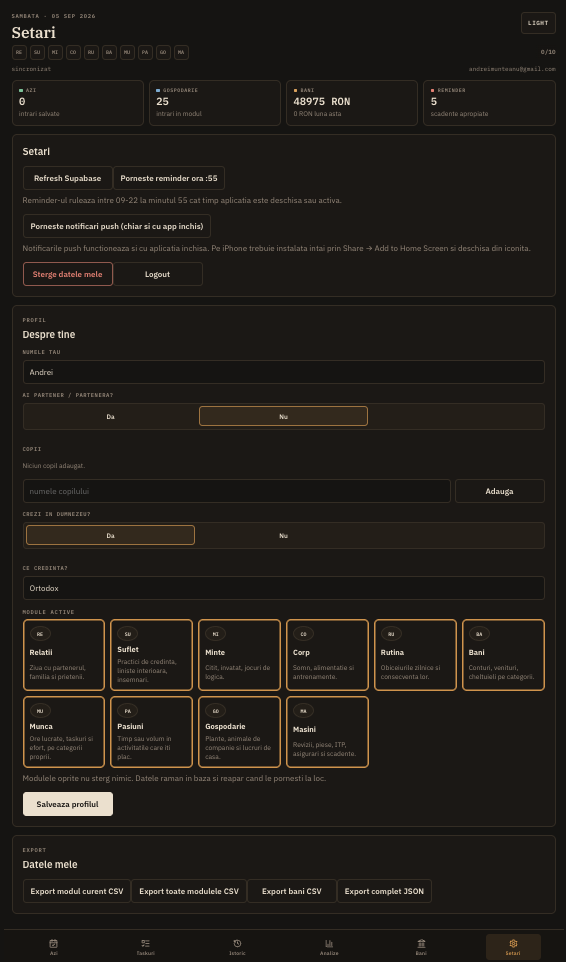Click the sincronizat status text
Viewport: 566px width, 962px height.
point(31,69)
